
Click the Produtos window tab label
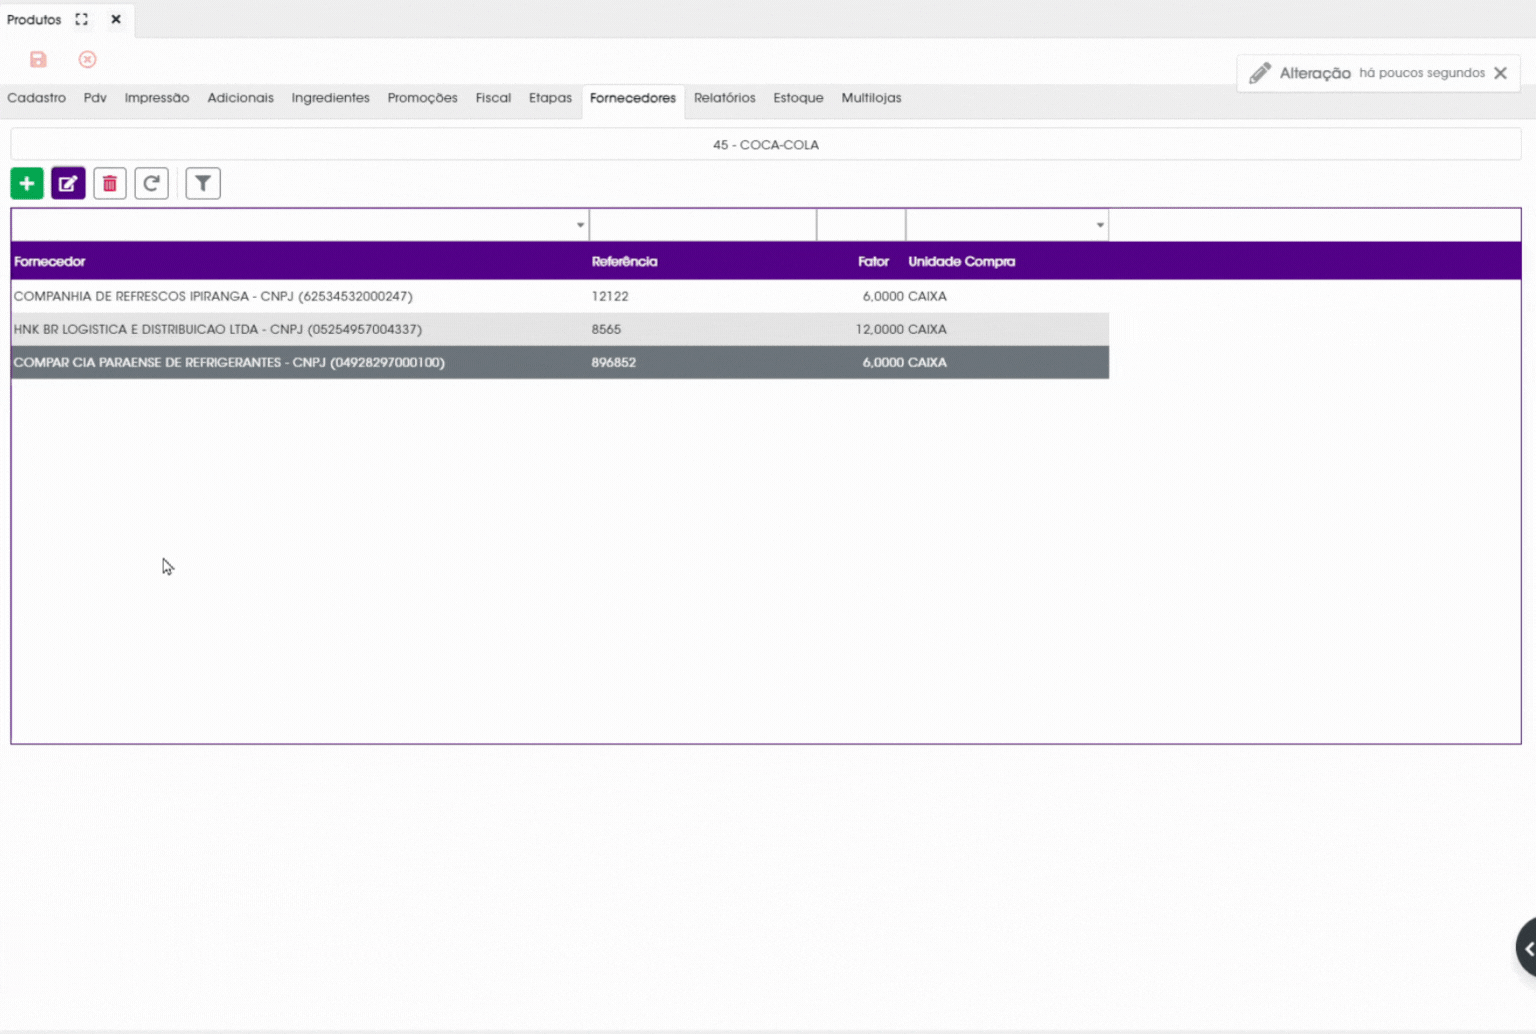tap(34, 19)
